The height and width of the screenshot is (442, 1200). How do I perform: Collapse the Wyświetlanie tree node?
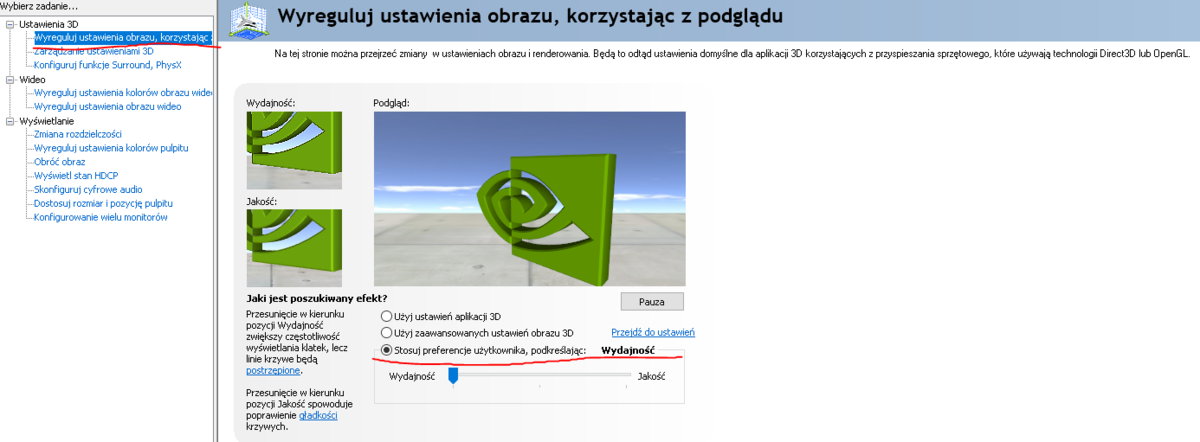(x=10, y=120)
